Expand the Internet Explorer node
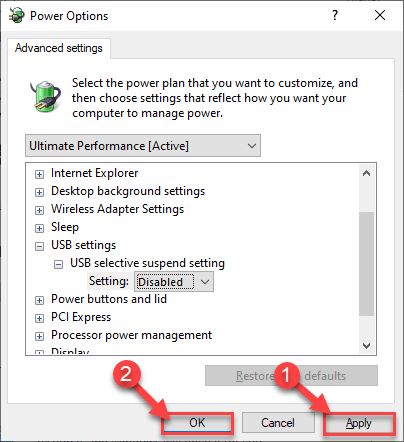 (x=39, y=174)
